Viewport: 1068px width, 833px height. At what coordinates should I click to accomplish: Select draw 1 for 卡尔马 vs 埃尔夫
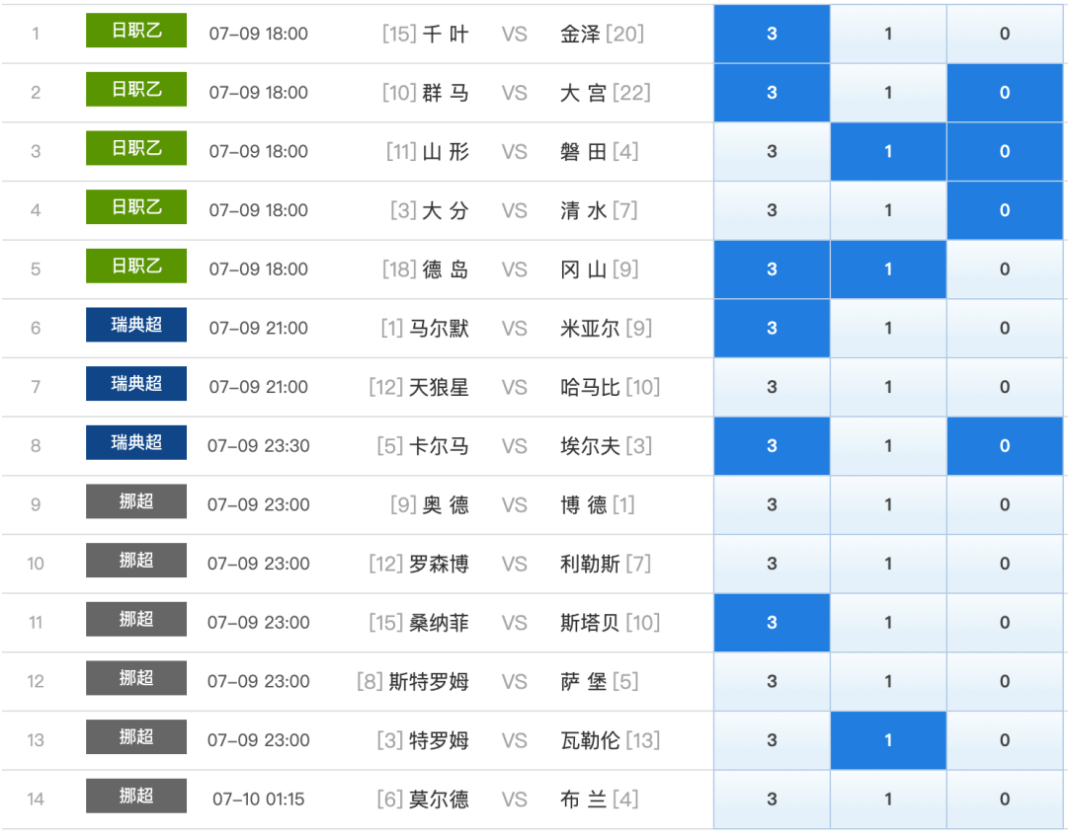[888, 446]
